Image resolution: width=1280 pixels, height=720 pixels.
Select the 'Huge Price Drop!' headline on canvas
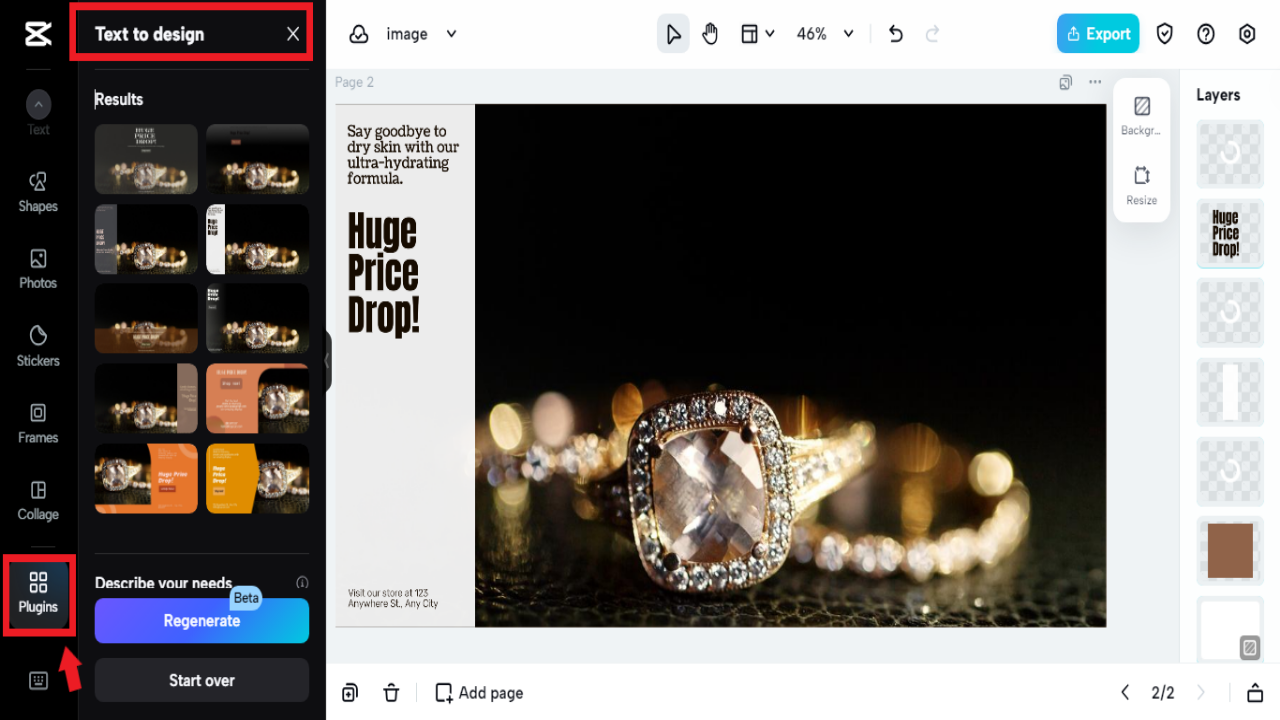(383, 272)
